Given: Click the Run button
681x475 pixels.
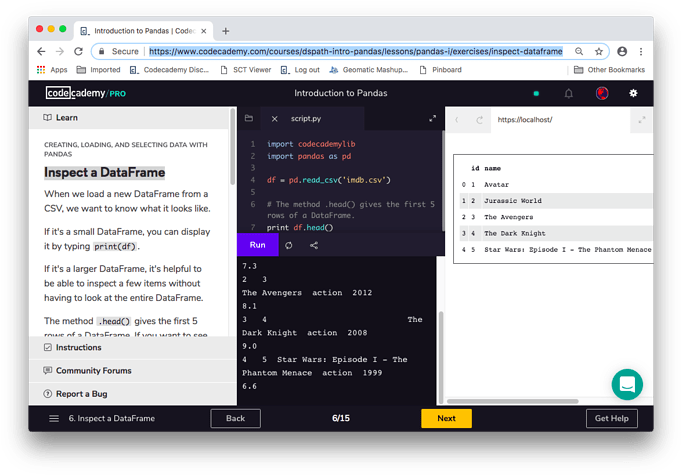Looking at the screenshot, I should 258,245.
